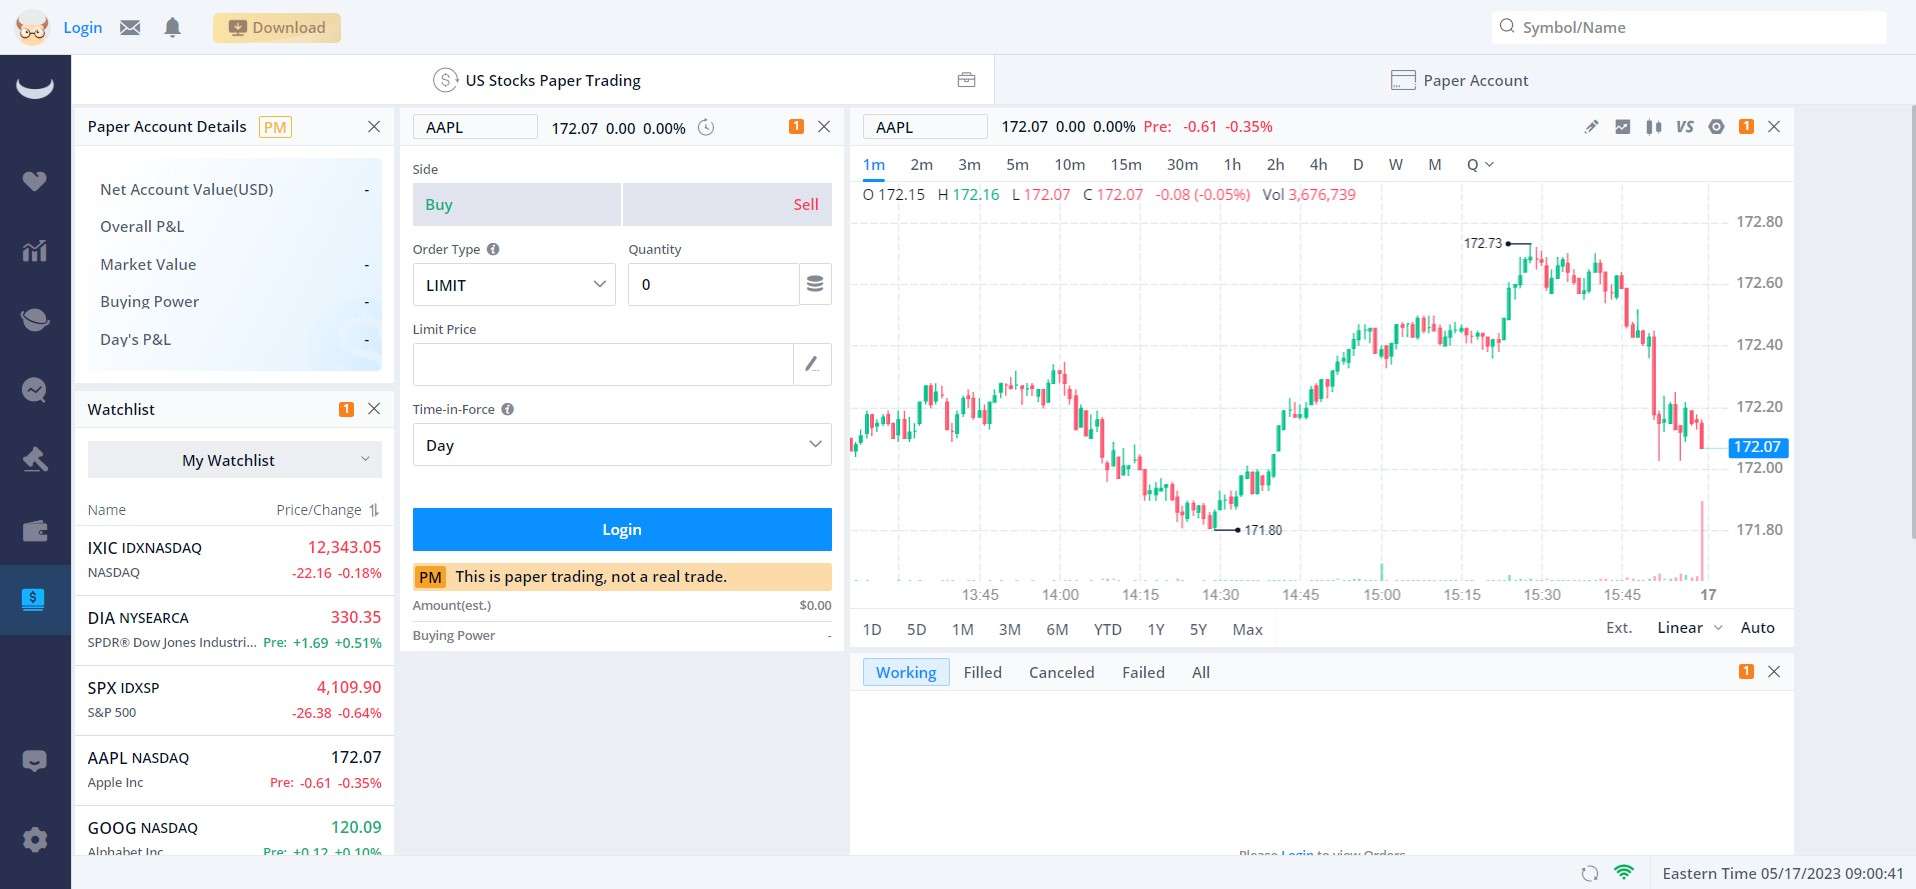Click the orders panel link badge 1
The image size is (1916, 889).
coord(1746,671)
